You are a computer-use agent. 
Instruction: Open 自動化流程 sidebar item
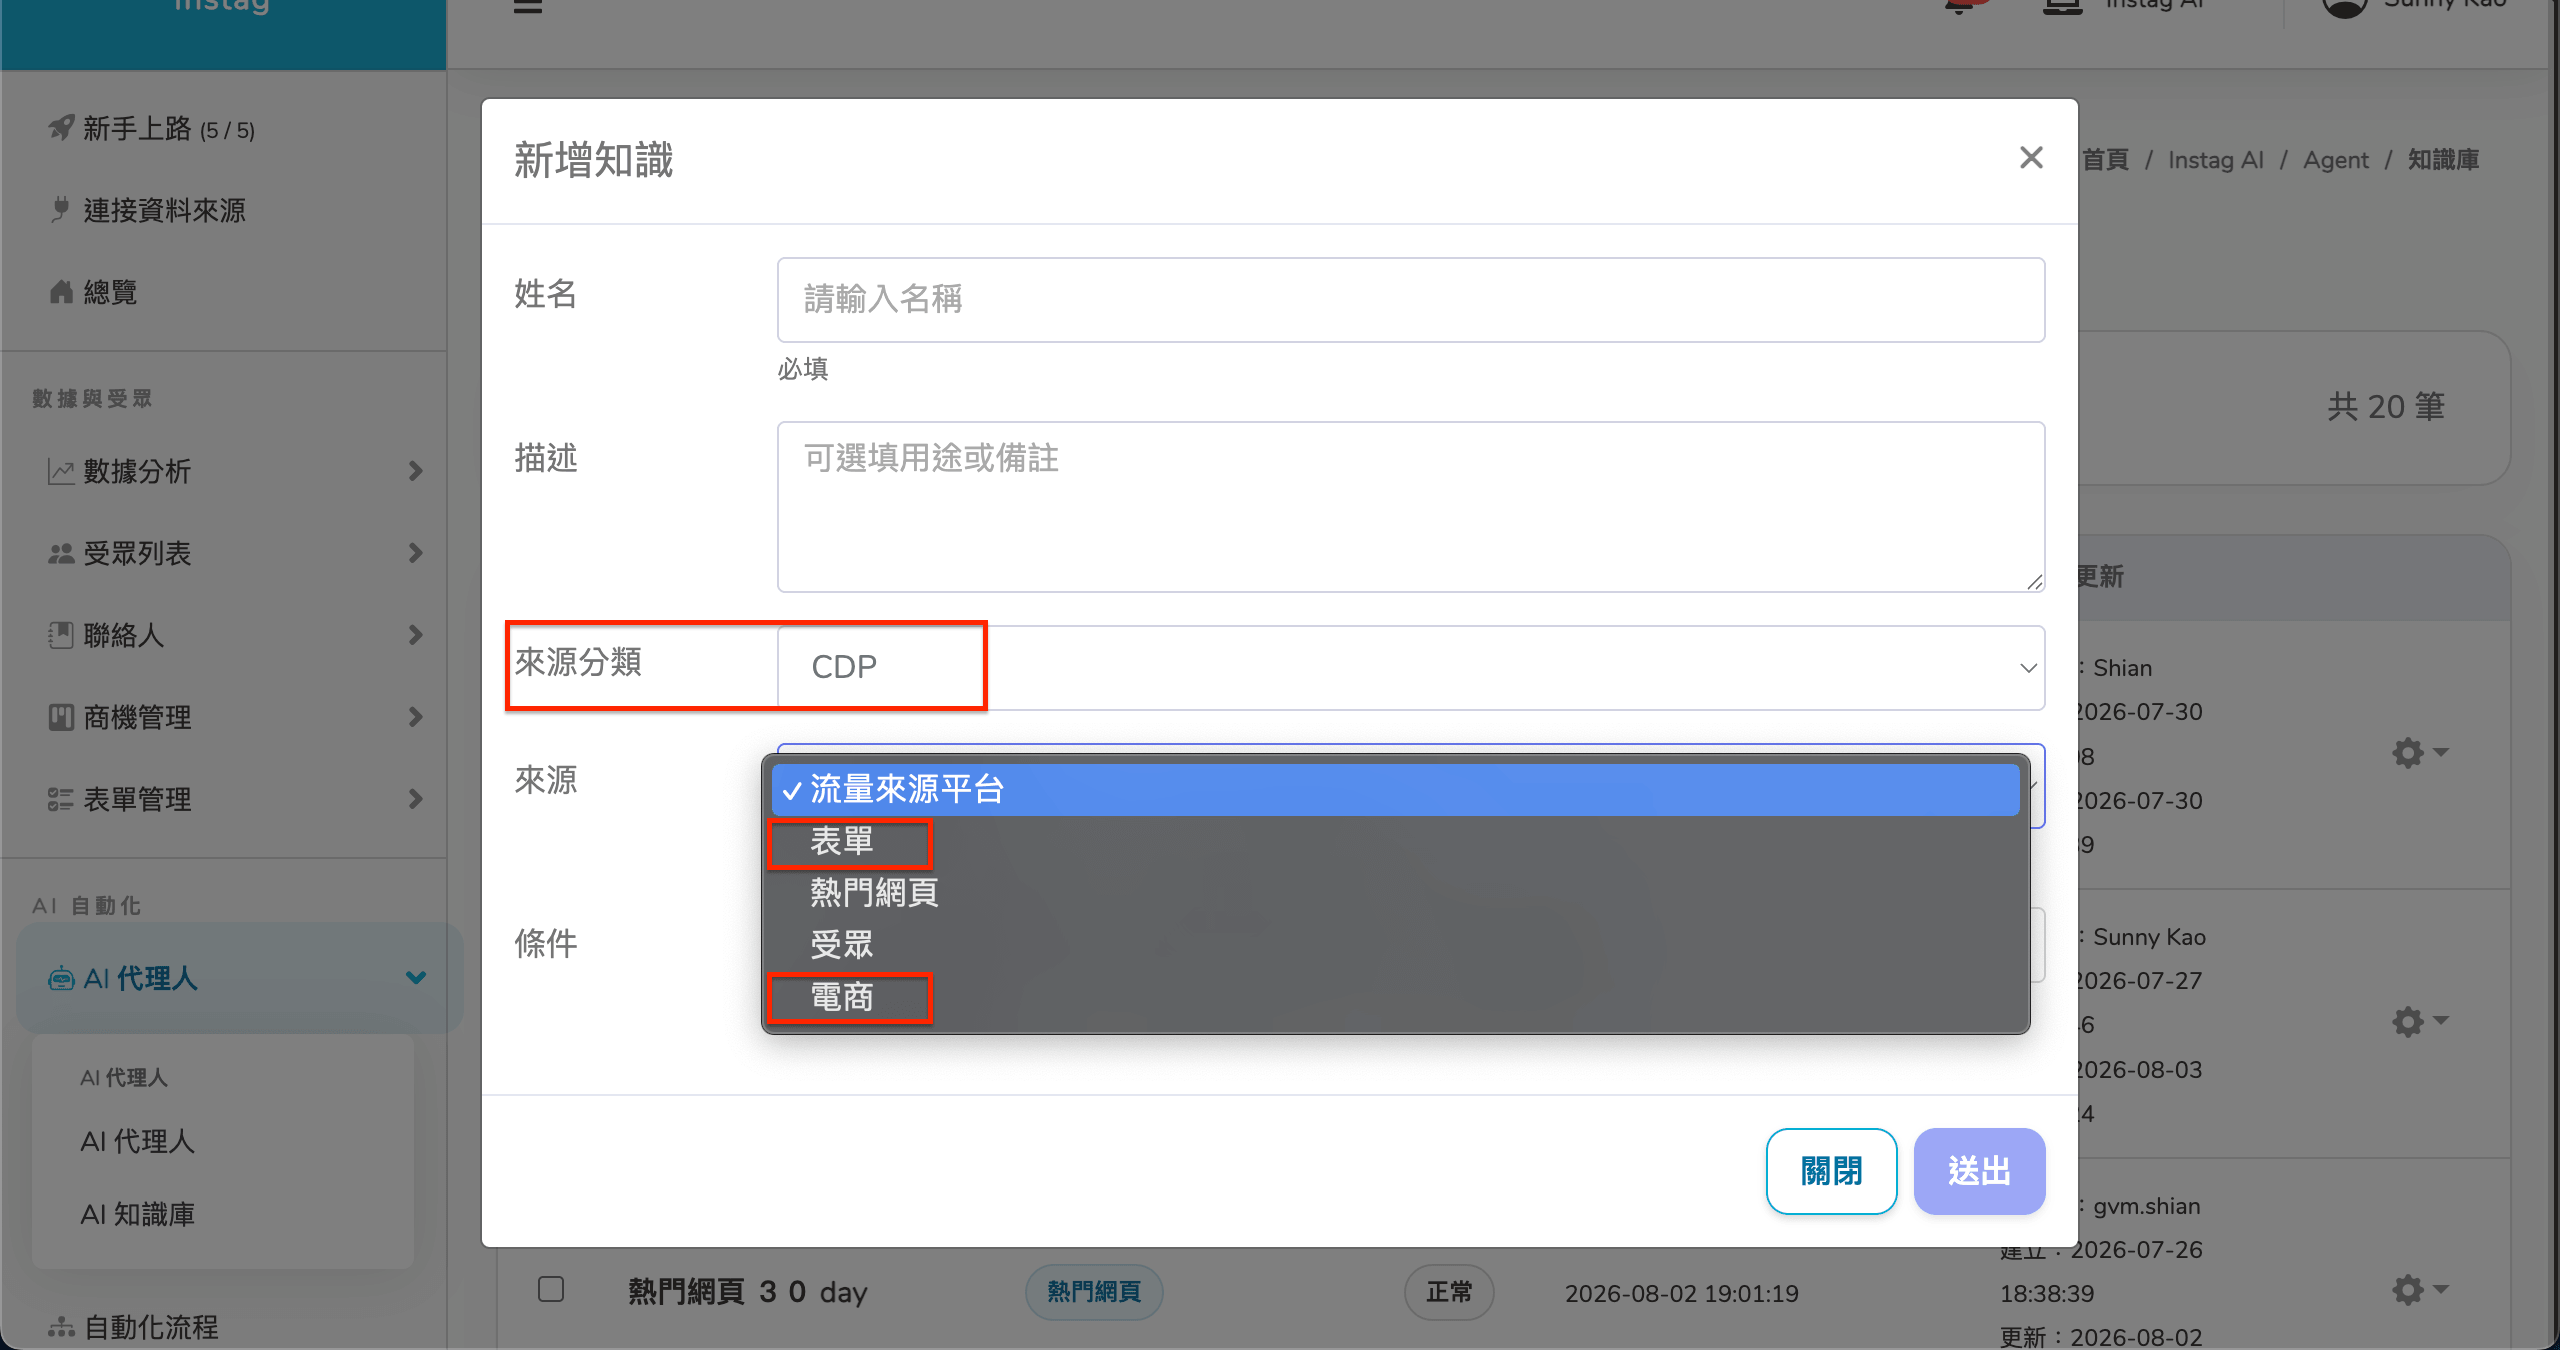134,1328
